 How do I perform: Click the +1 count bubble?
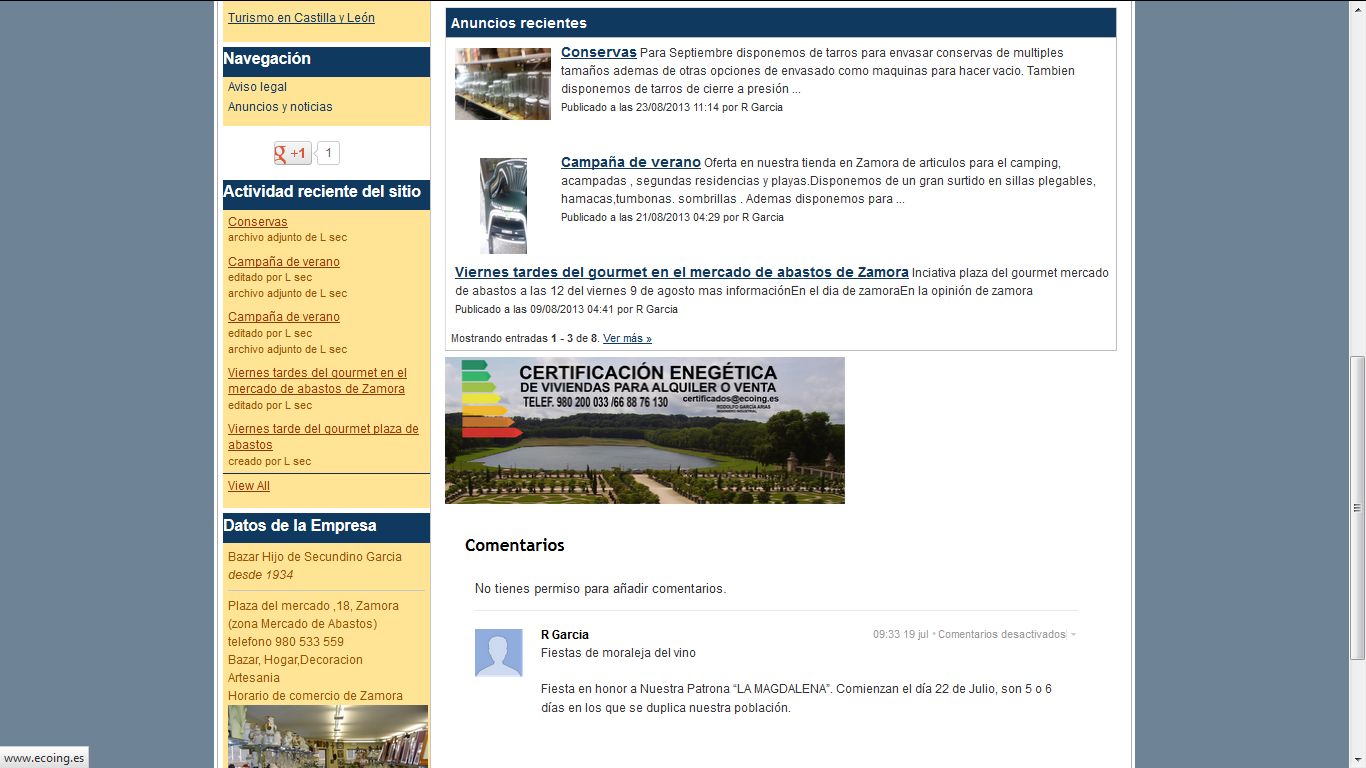tap(328, 153)
